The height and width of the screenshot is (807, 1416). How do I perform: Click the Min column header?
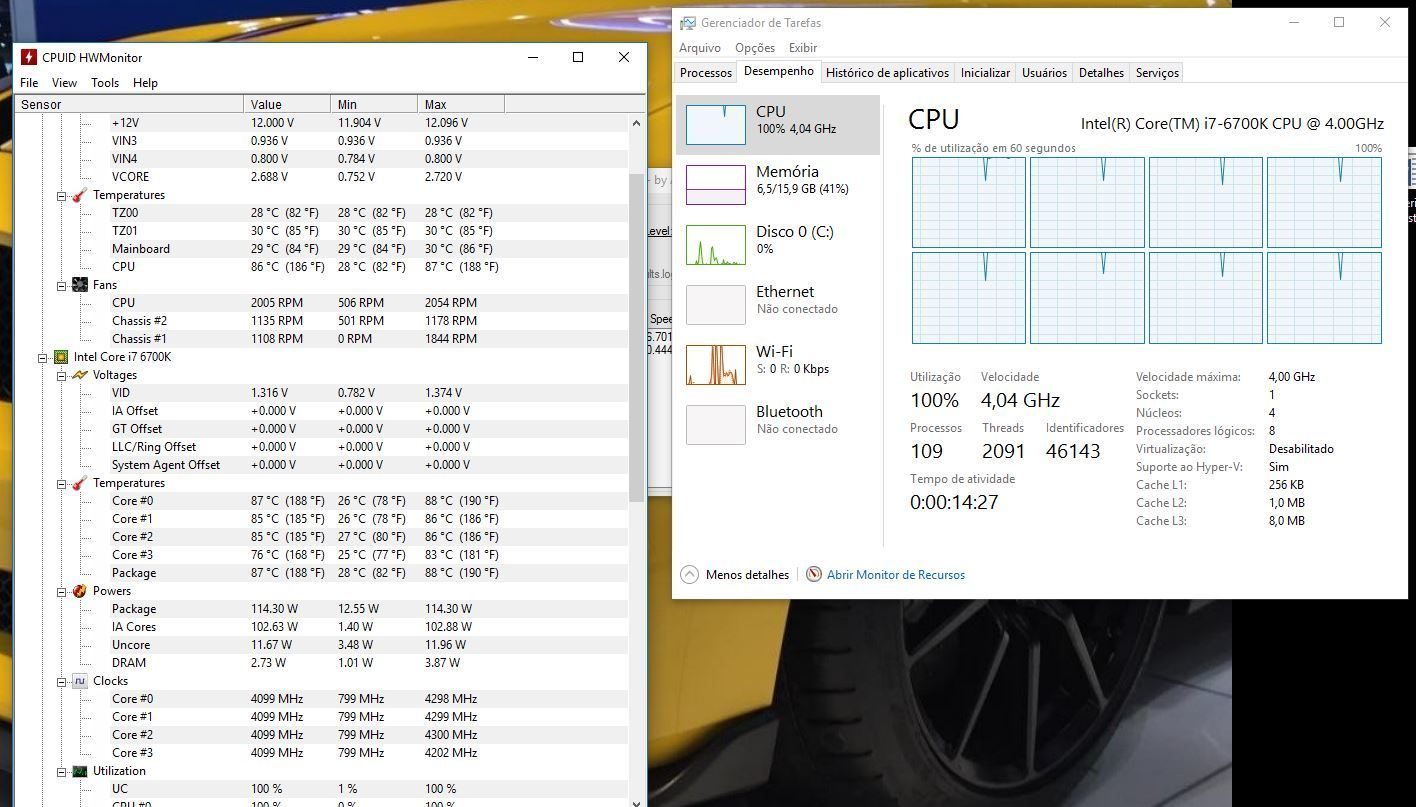(374, 104)
